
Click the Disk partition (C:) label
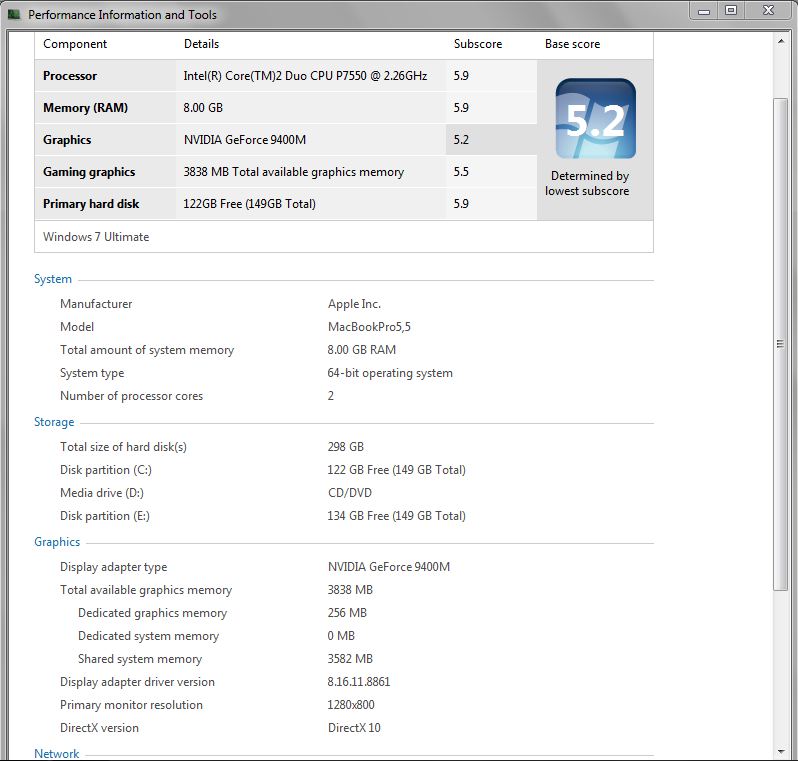tap(106, 470)
